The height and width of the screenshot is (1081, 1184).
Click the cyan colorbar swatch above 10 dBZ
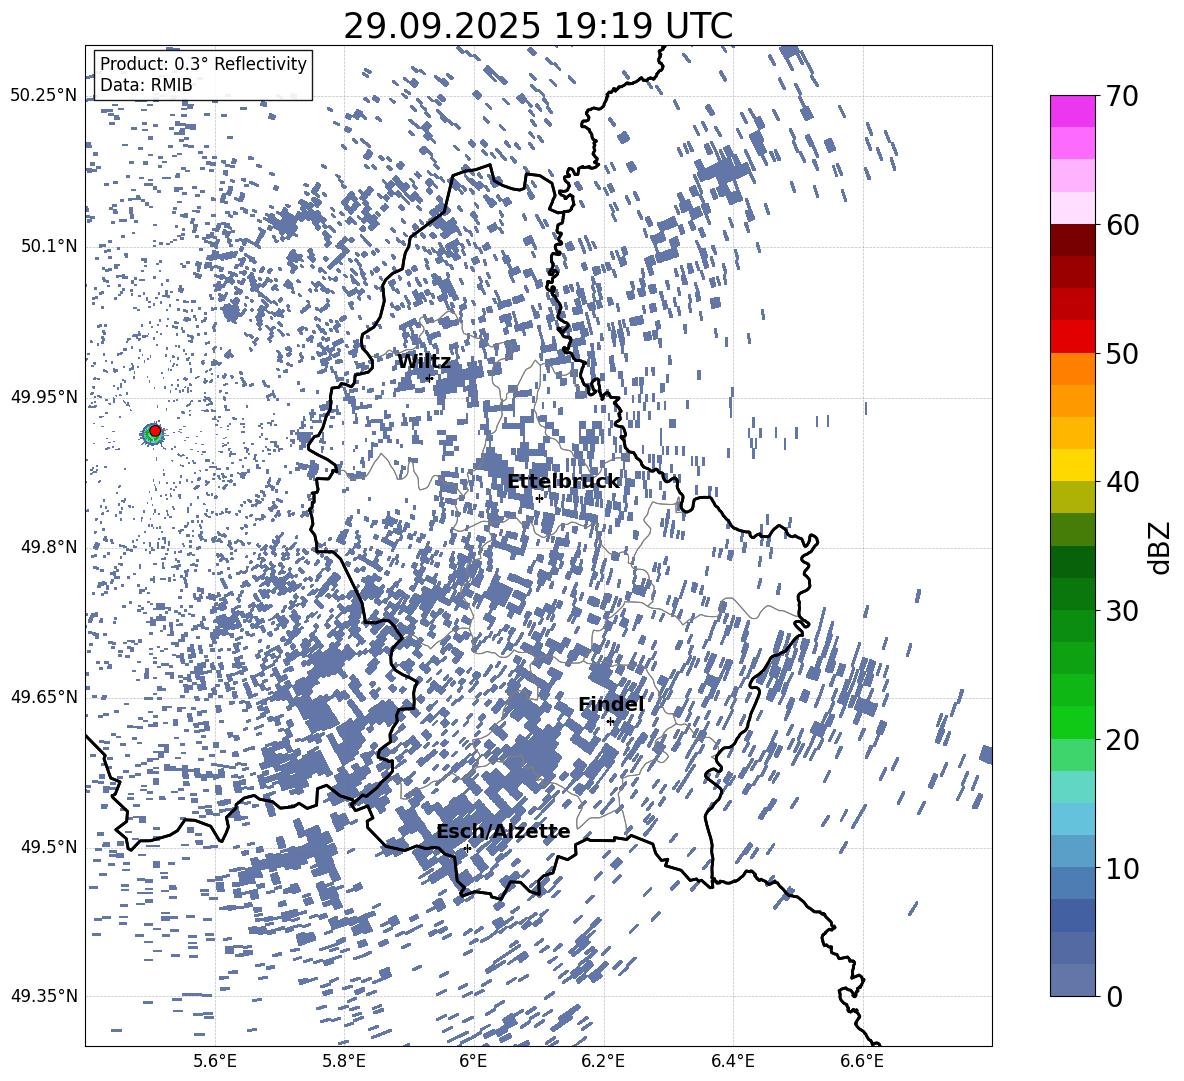pyautogui.click(x=1072, y=819)
